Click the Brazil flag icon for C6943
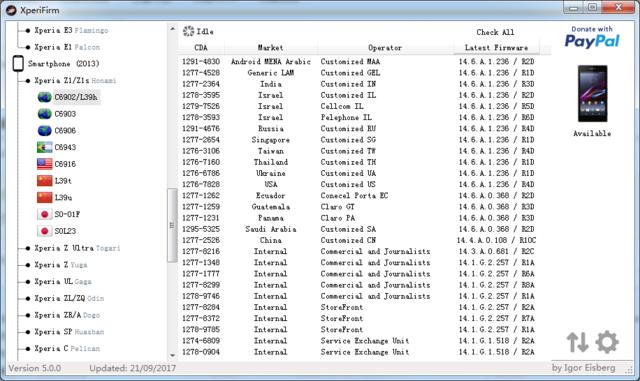640x381 pixels. tap(44, 147)
